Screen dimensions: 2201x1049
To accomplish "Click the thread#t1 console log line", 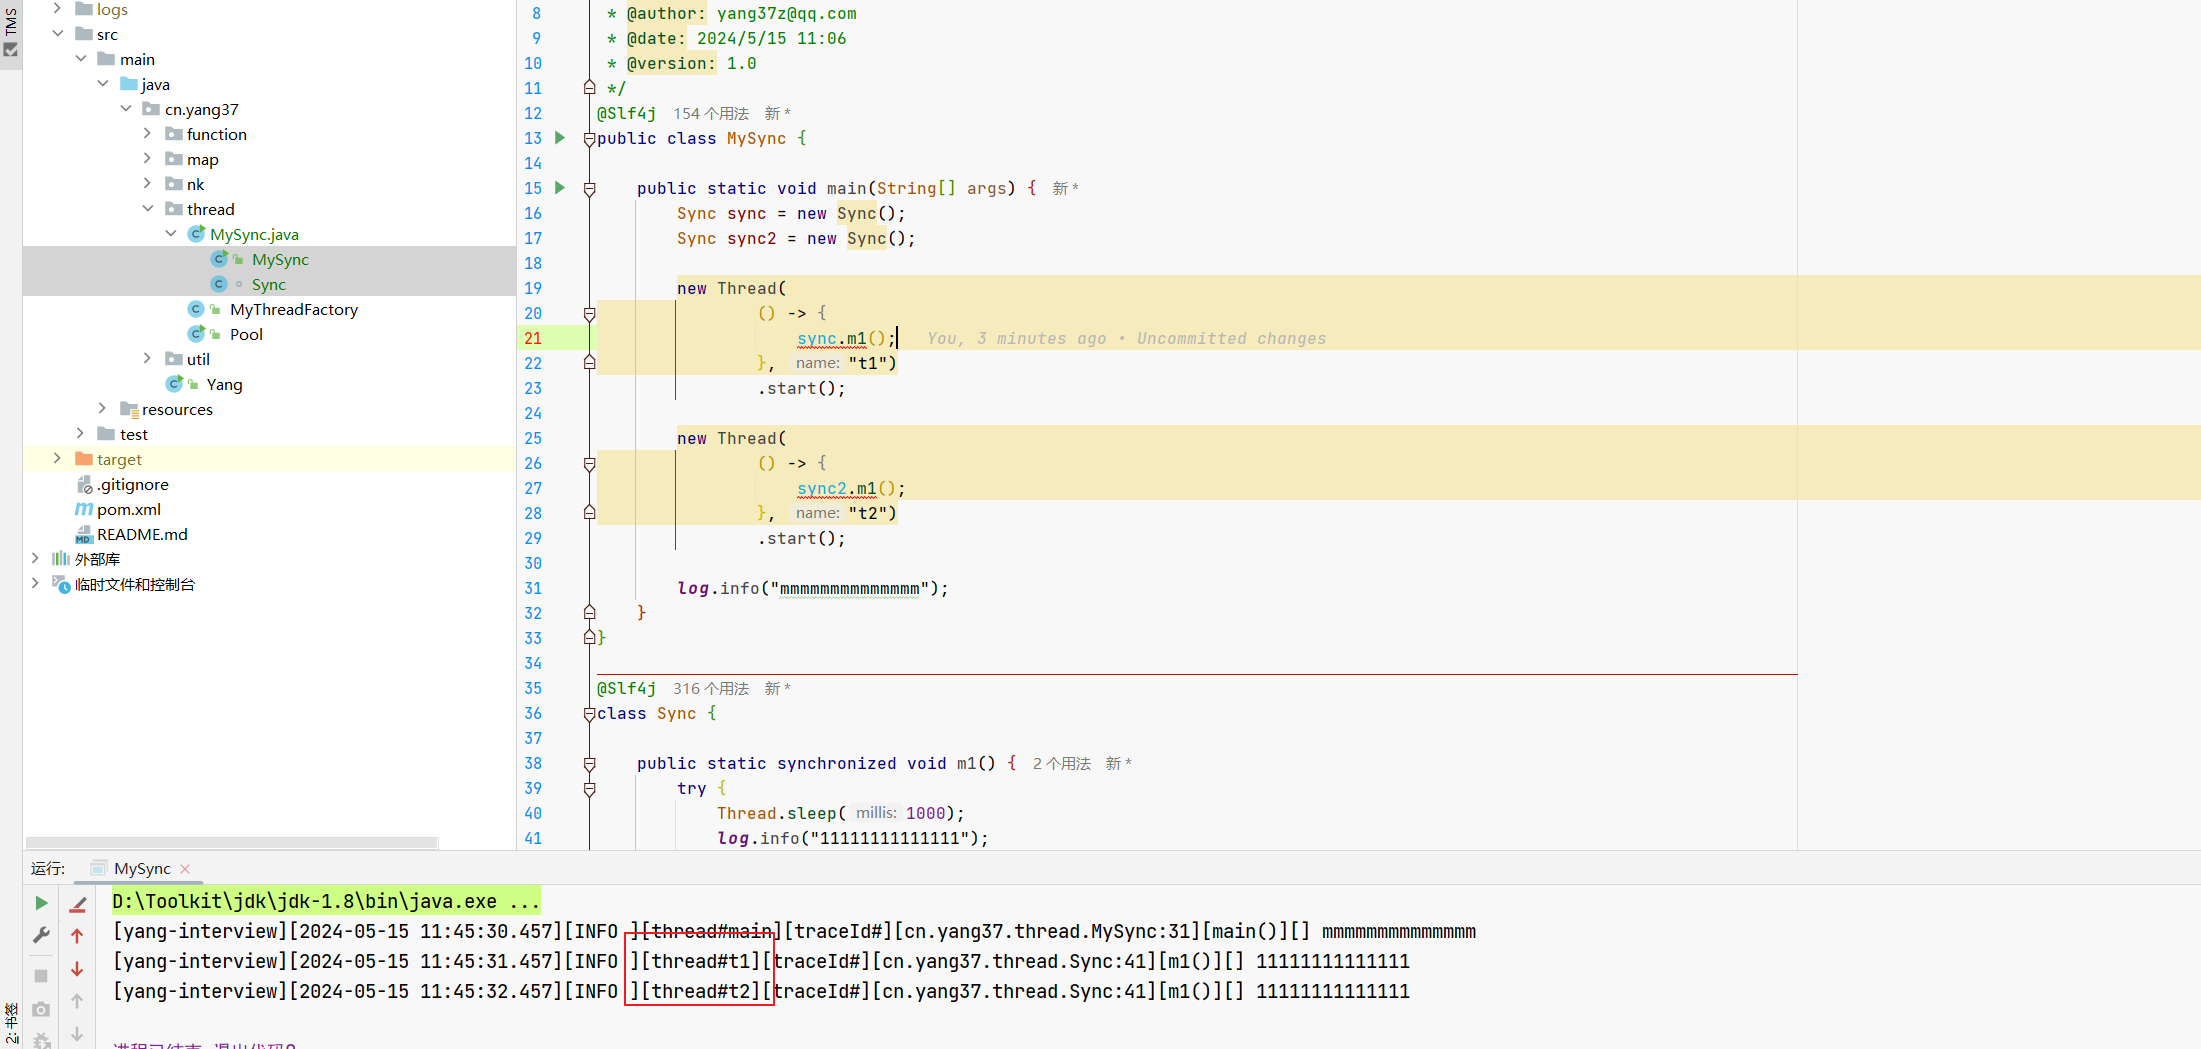I will [761, 961].
